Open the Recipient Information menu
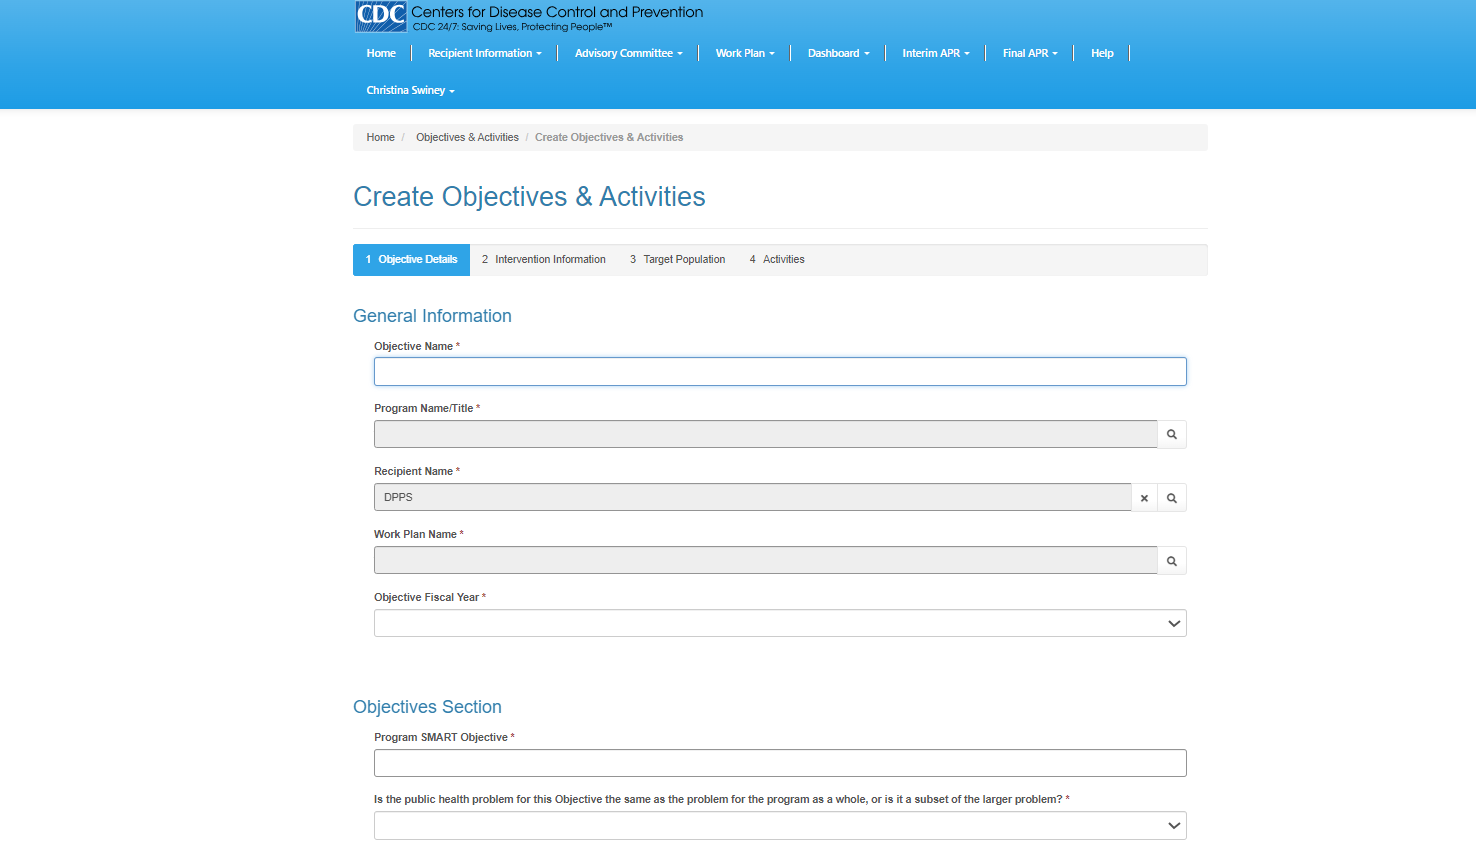 (x=484, y=54)
